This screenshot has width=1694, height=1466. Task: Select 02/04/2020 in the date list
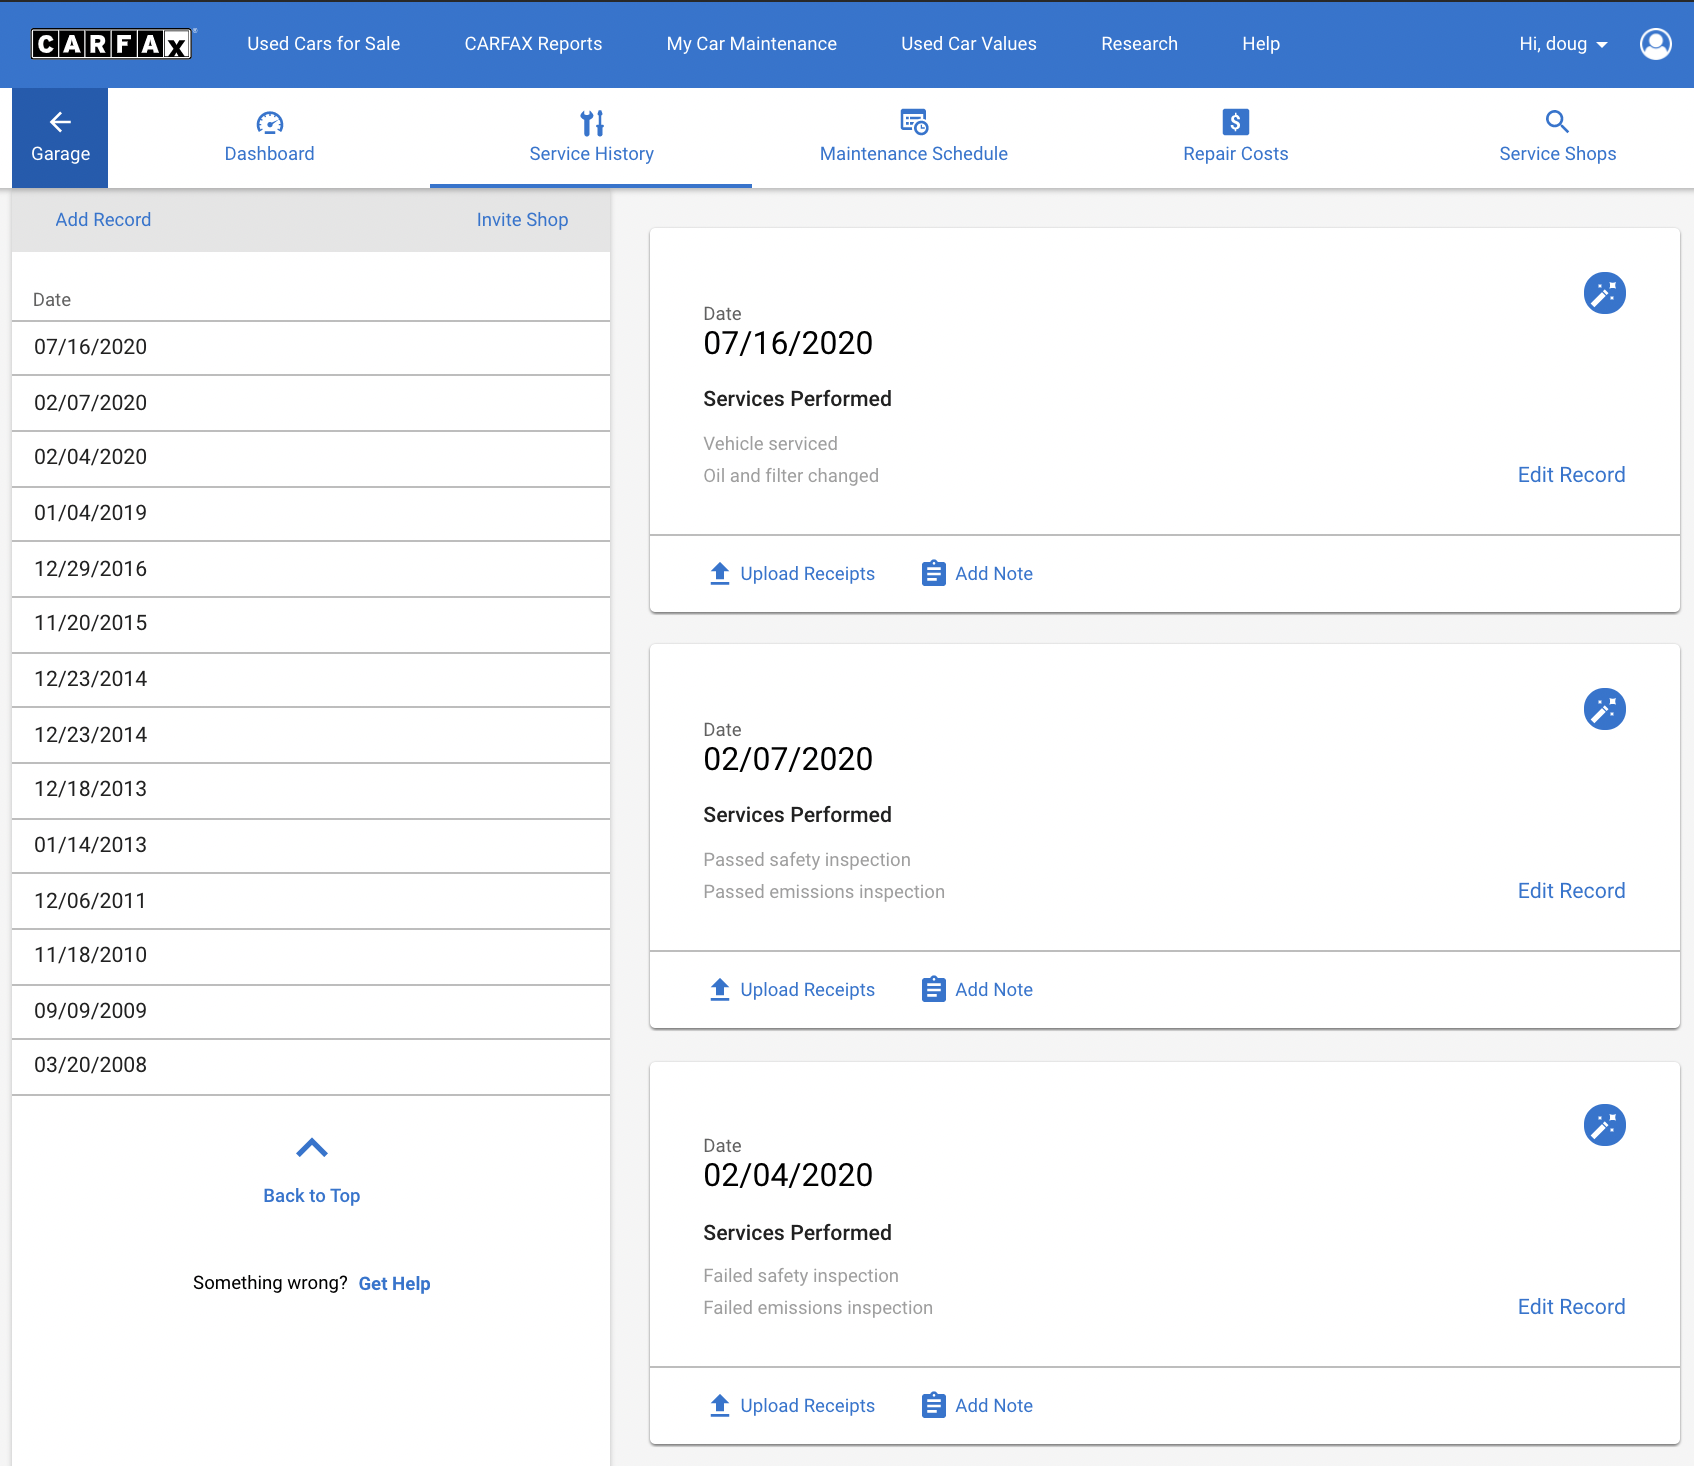pos(311,459)
